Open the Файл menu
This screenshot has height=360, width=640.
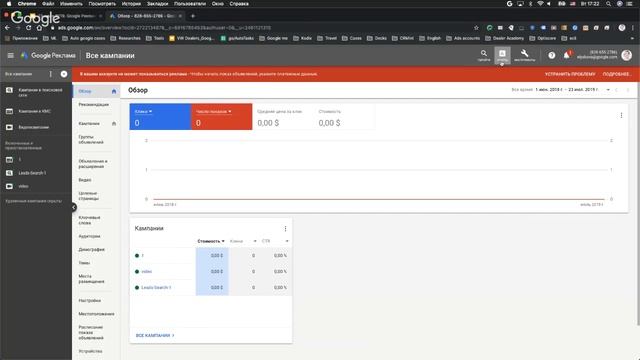coord(48,4)
